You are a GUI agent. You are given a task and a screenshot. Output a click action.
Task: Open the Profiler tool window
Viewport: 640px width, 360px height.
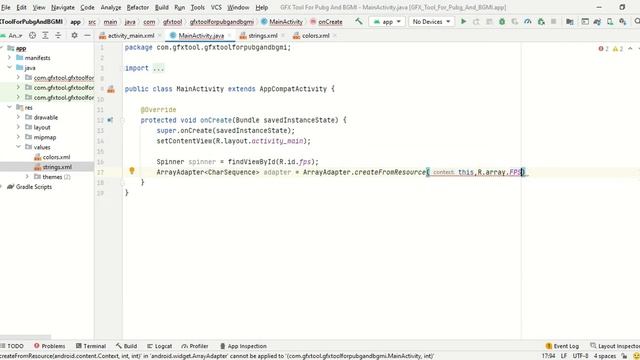(194, 346)
